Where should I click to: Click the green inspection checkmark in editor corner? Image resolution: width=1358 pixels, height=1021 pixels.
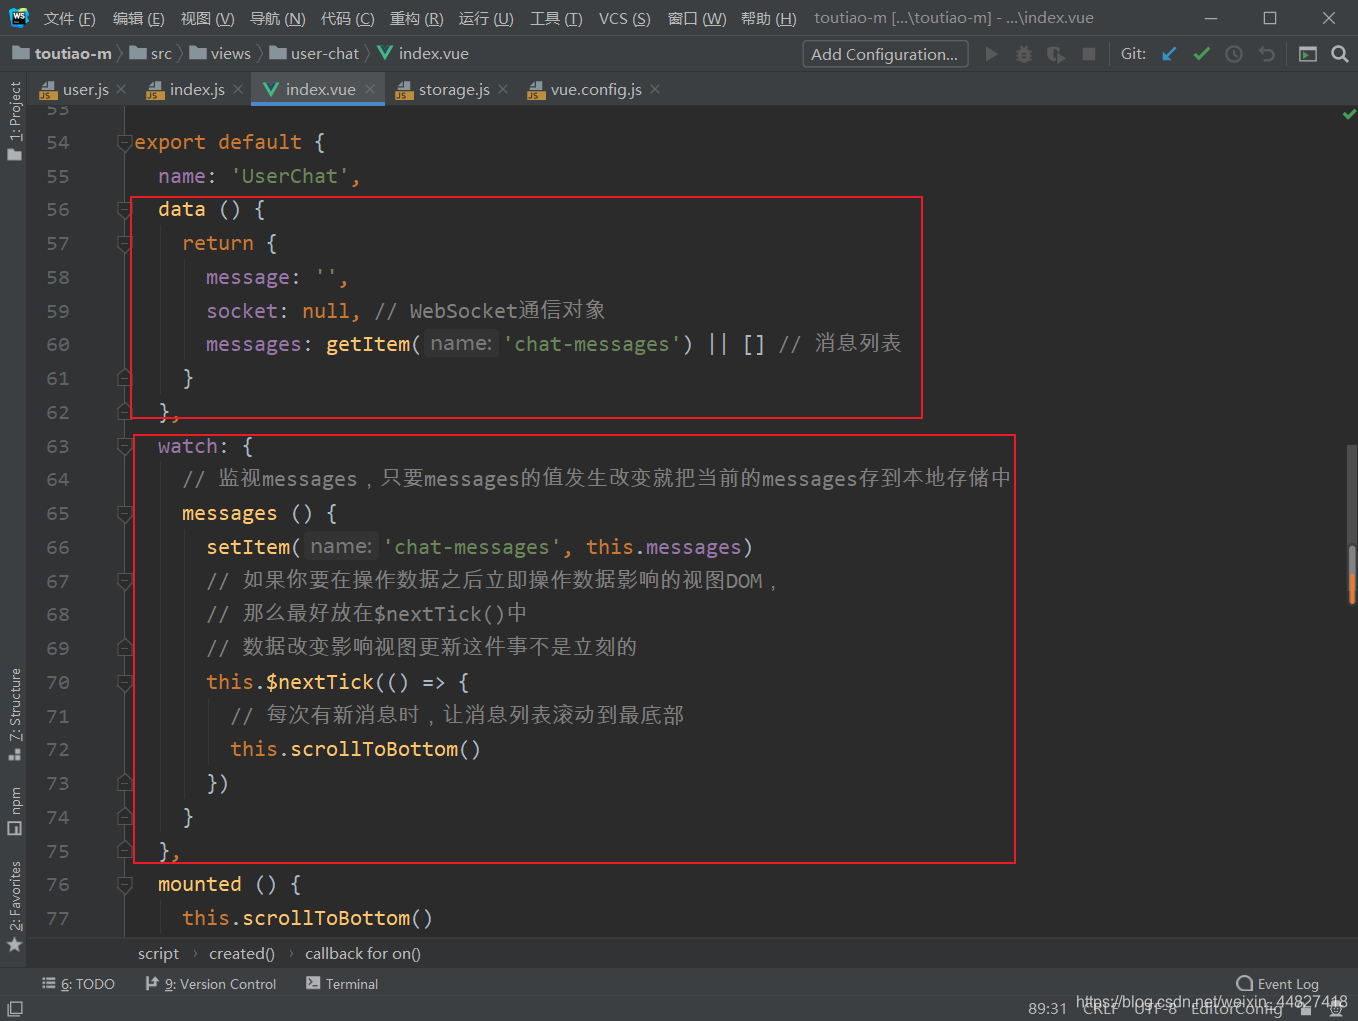[x=1349, y=115]
